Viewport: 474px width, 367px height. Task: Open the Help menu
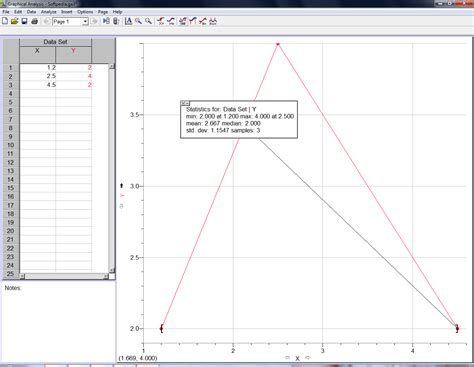click(117, 12)
